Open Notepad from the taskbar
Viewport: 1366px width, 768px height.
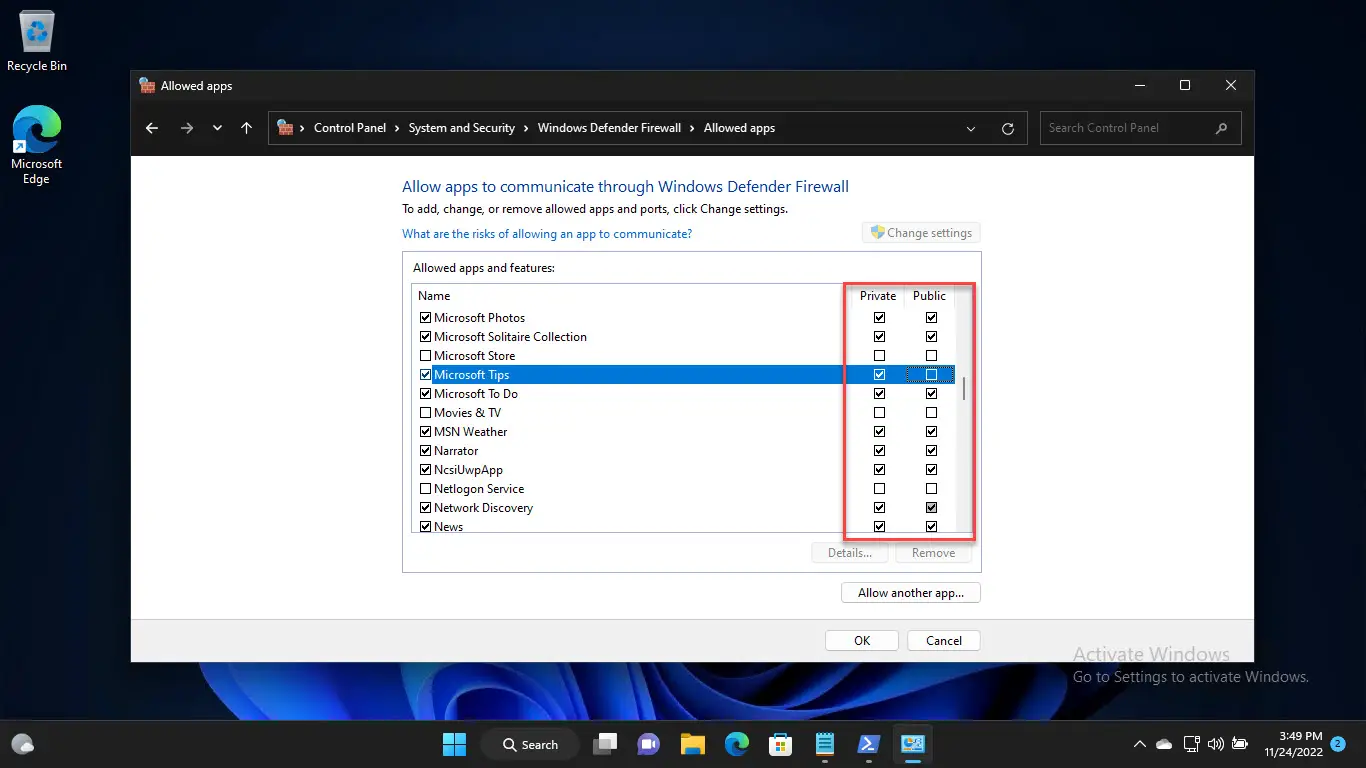tap(824, 744)
